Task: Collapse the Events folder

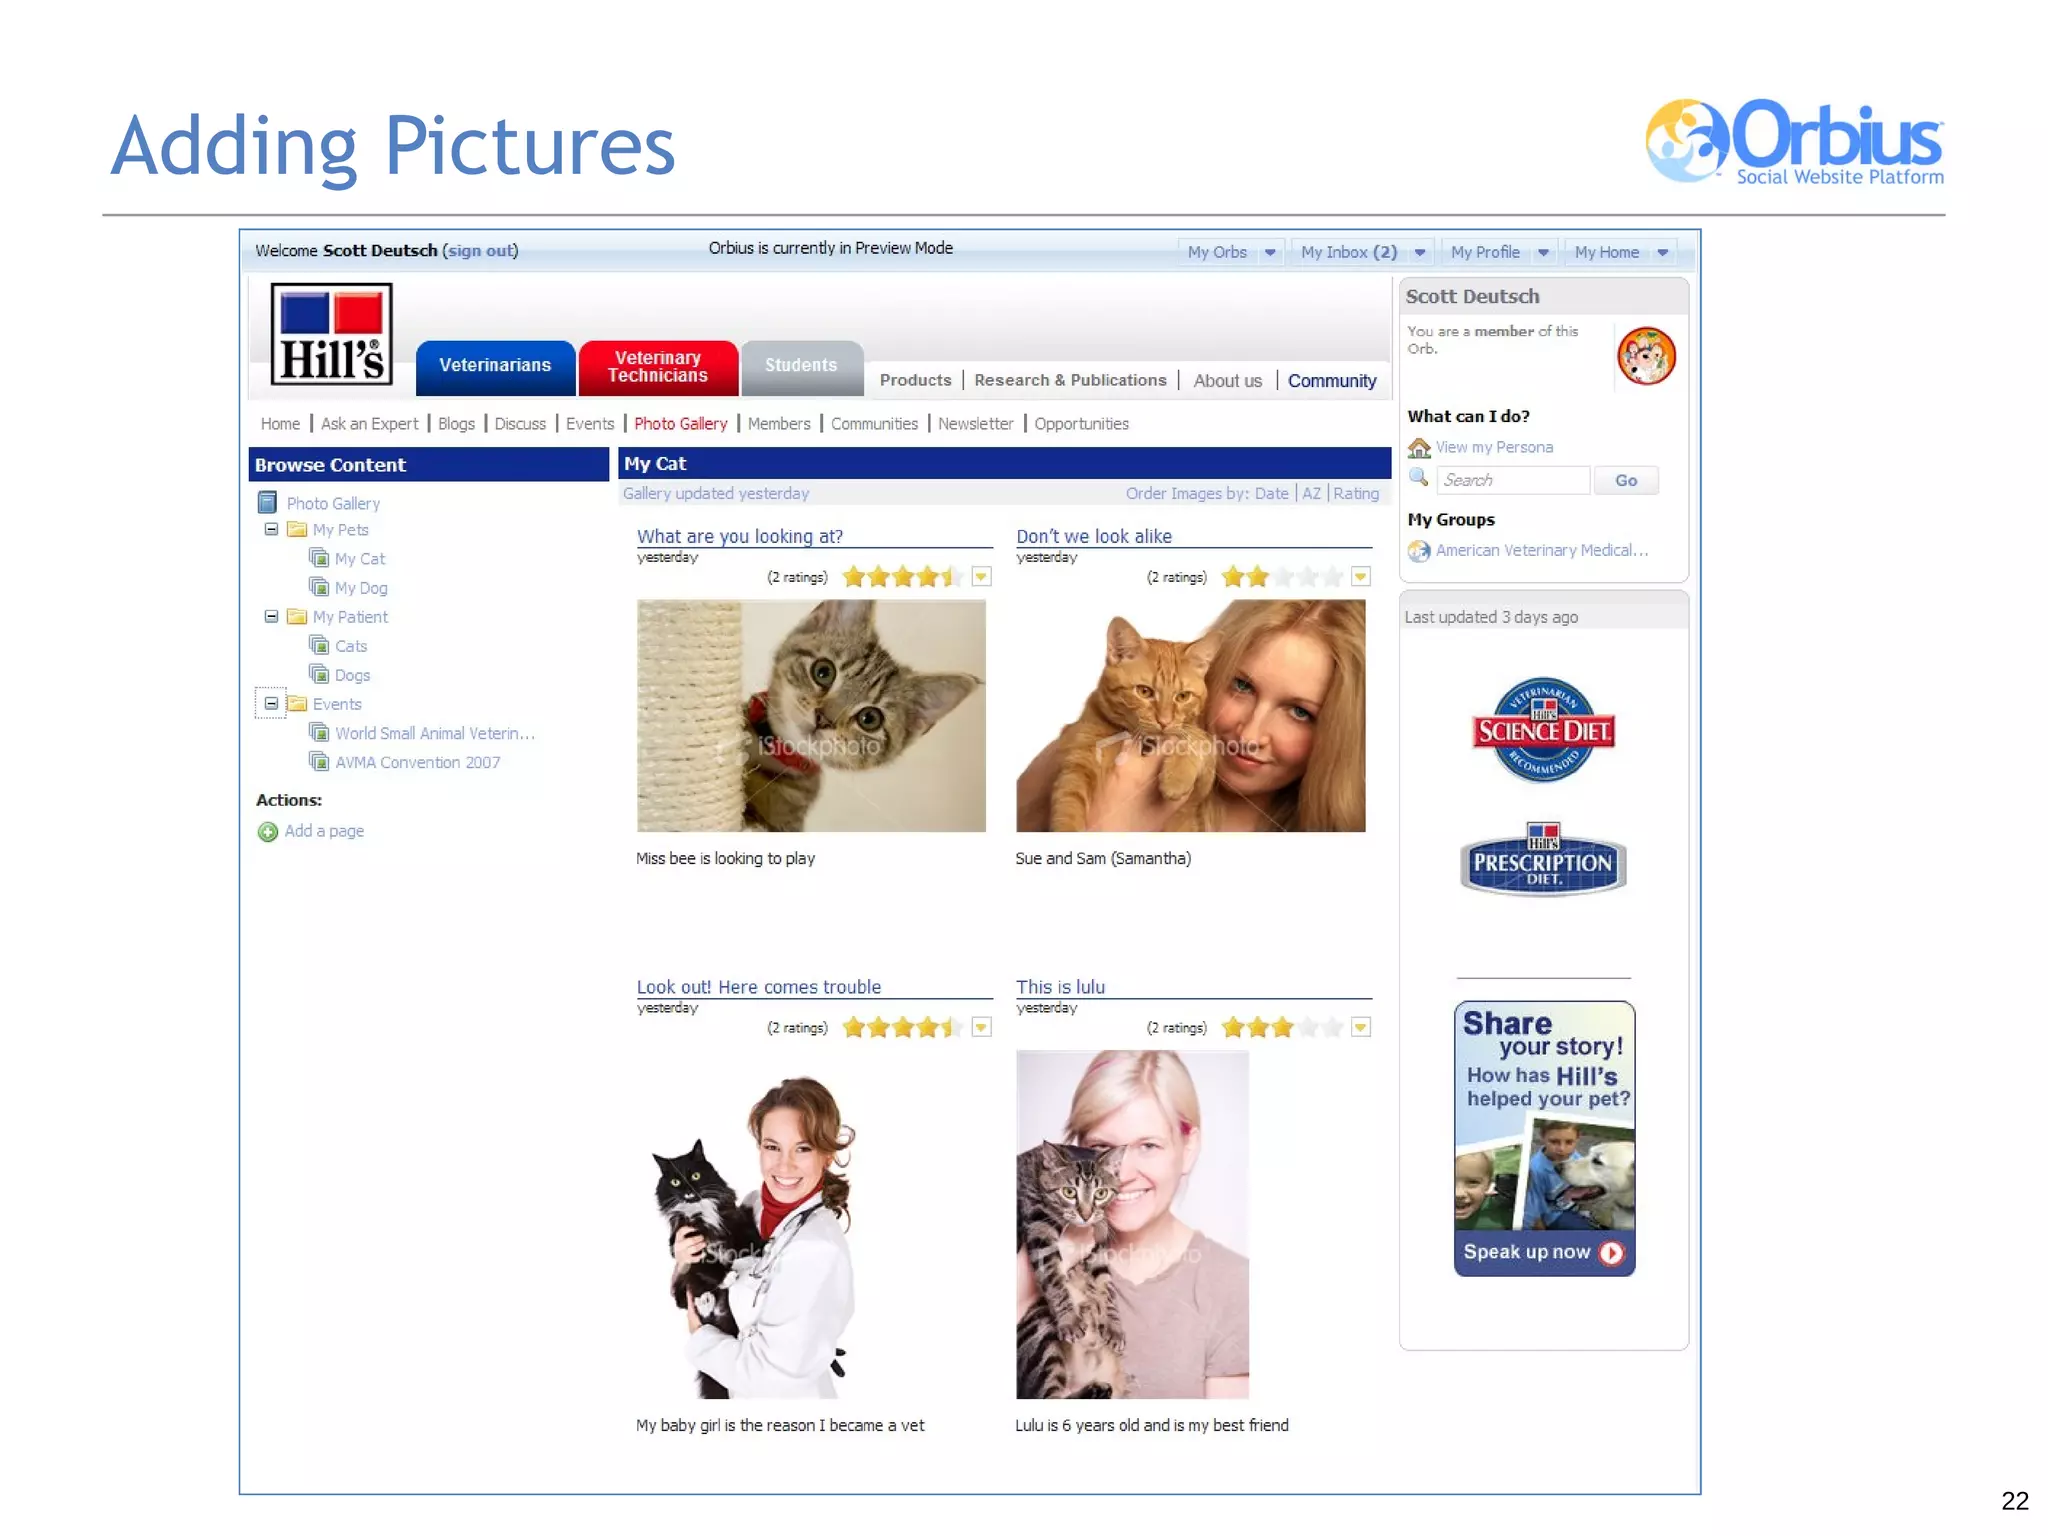Action: pyautogui.click(x=271, y=703)
